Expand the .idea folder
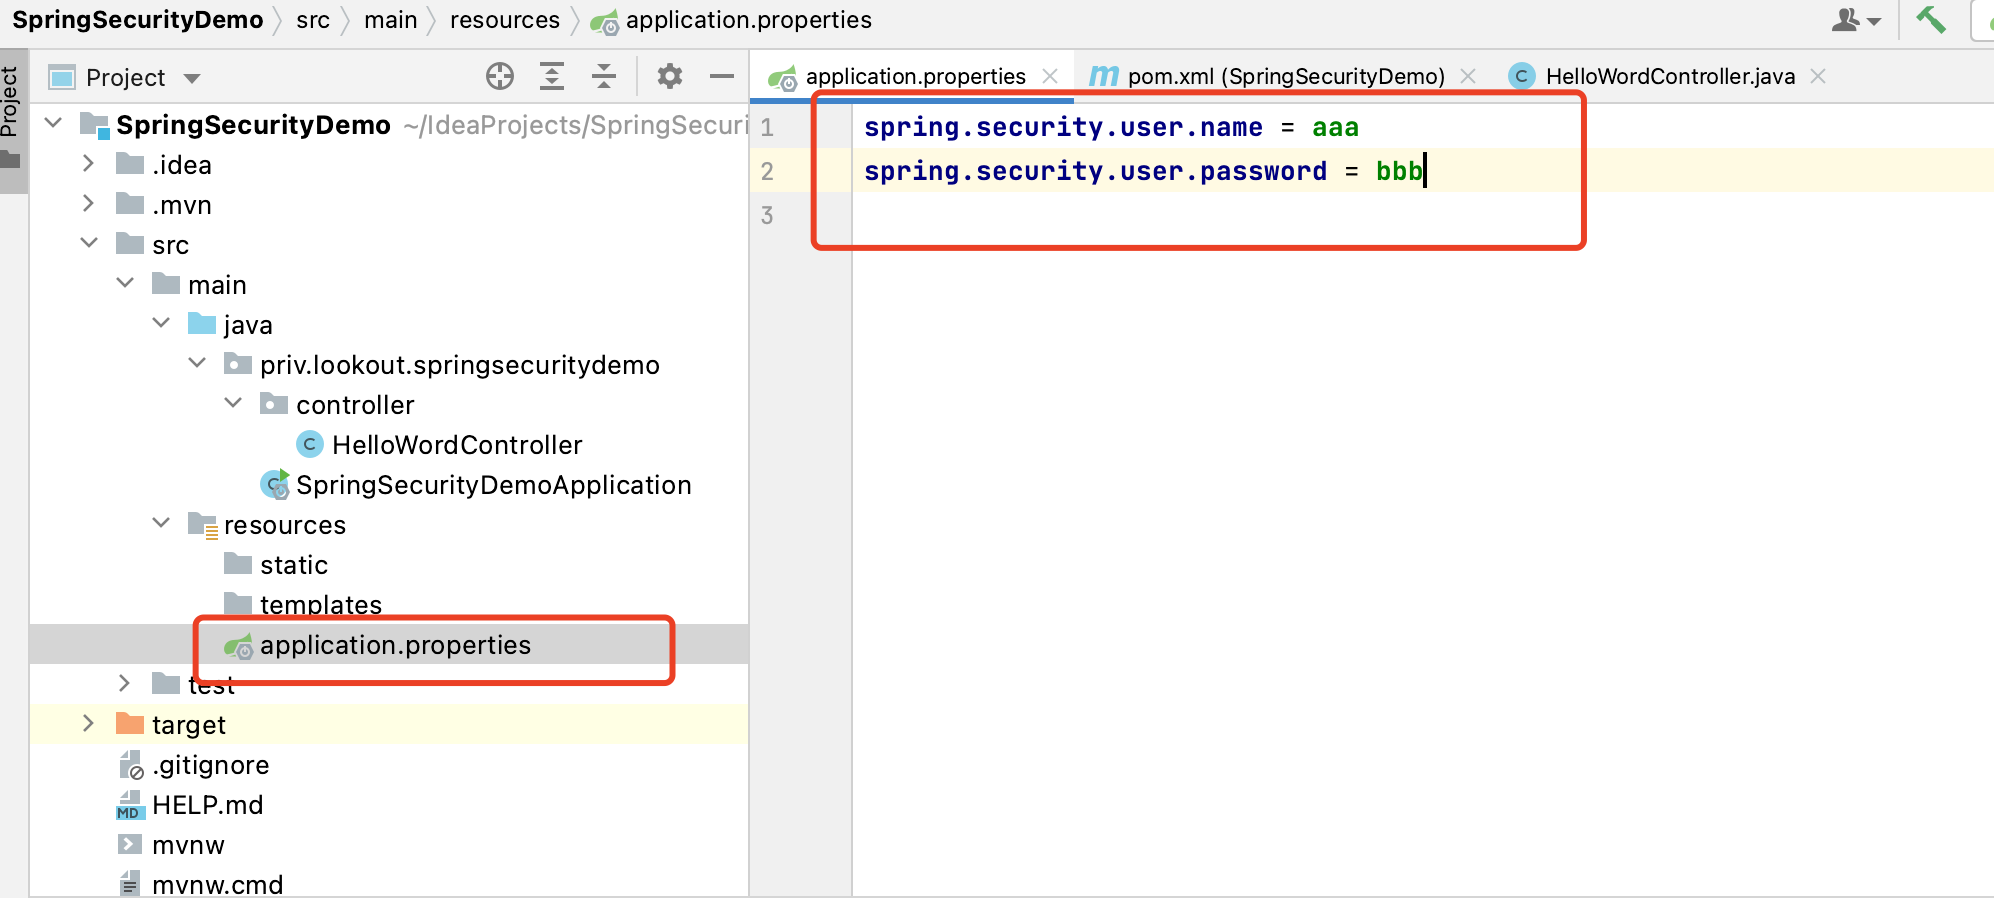The image size is (1994, 898). click(88, 163)
